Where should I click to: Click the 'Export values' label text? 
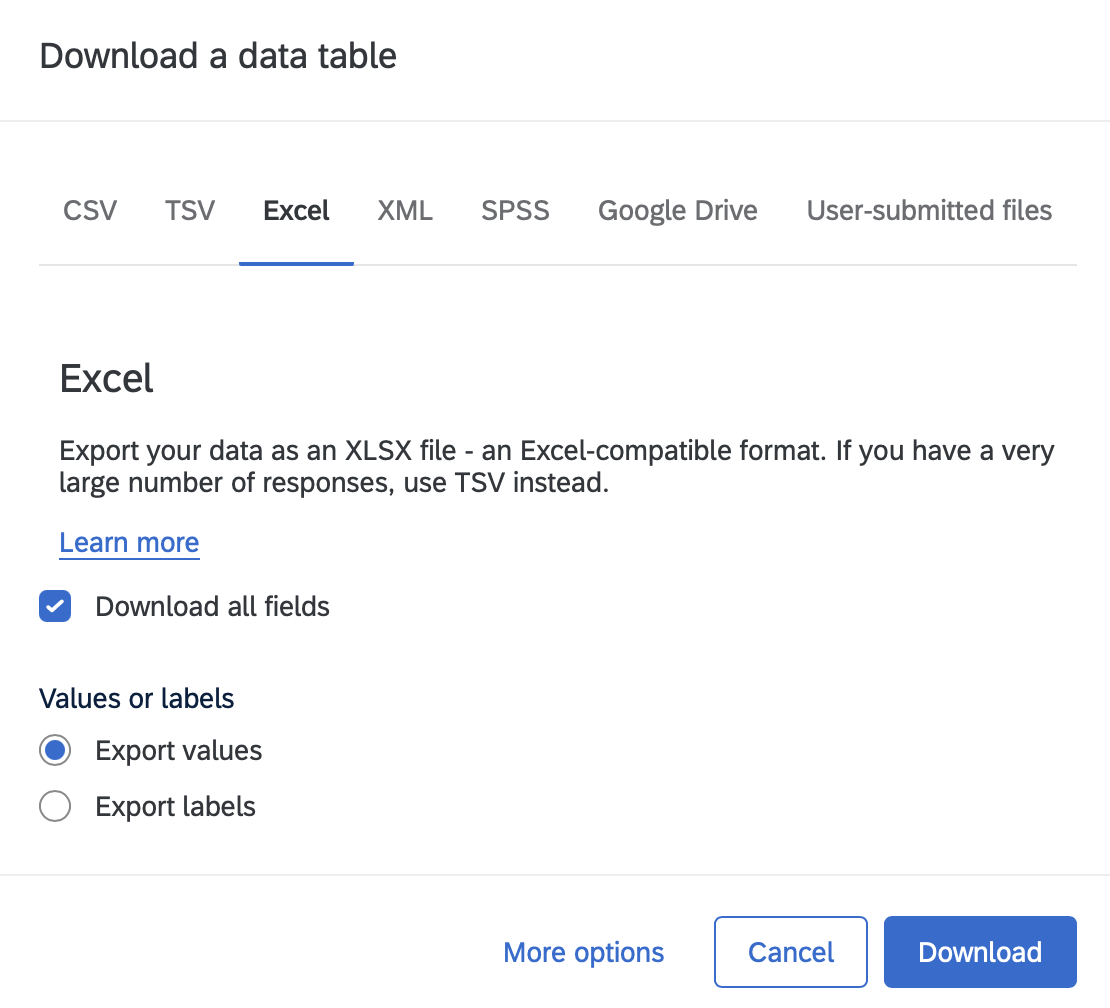pos(179,750)
